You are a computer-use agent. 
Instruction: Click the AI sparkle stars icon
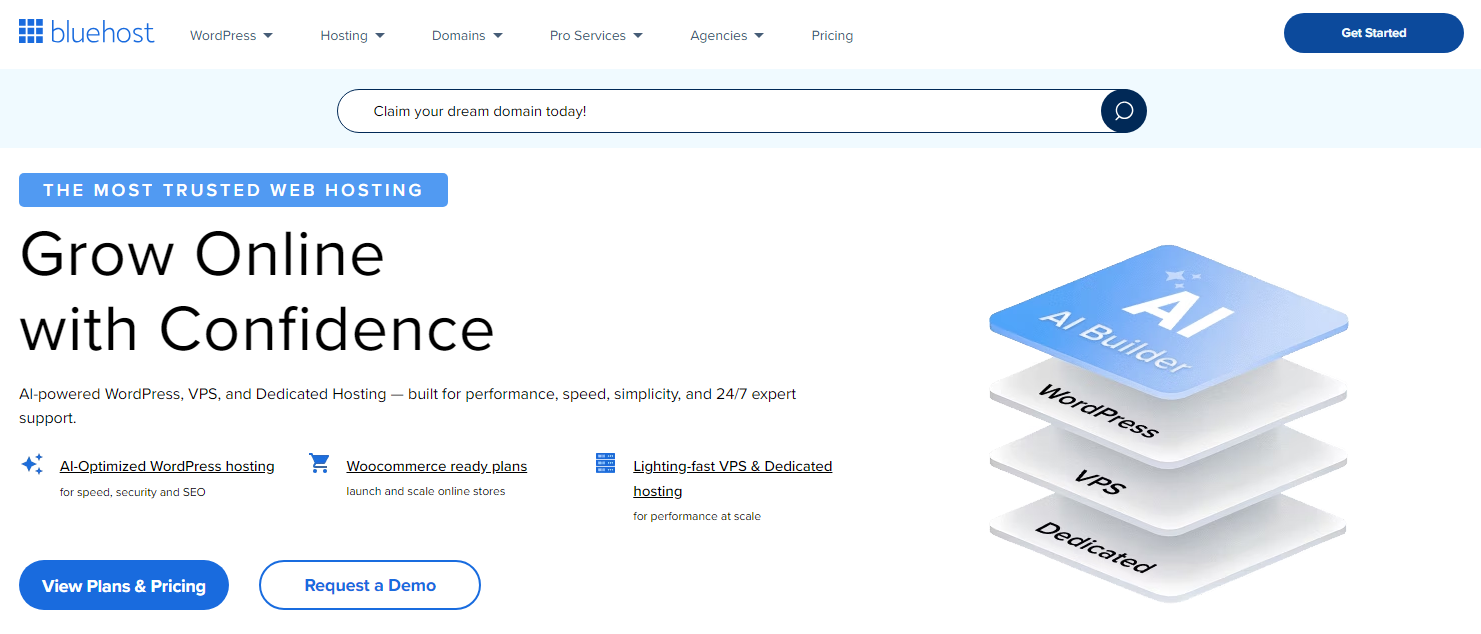pyautogui.click(x=32, y=464)
